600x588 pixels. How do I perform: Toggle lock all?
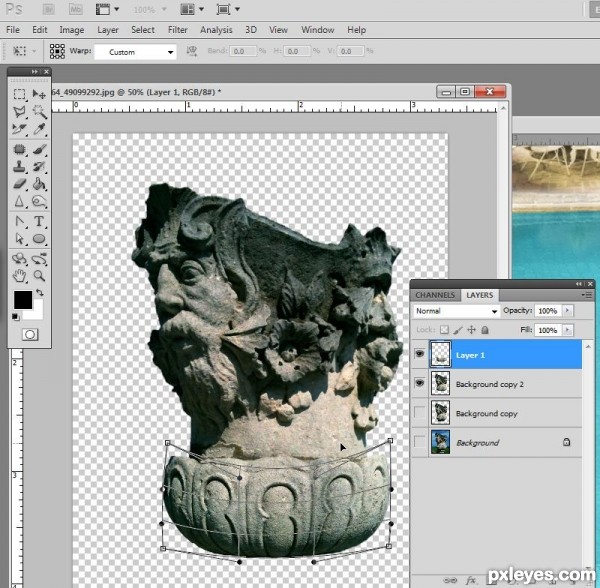coord(485,329)
